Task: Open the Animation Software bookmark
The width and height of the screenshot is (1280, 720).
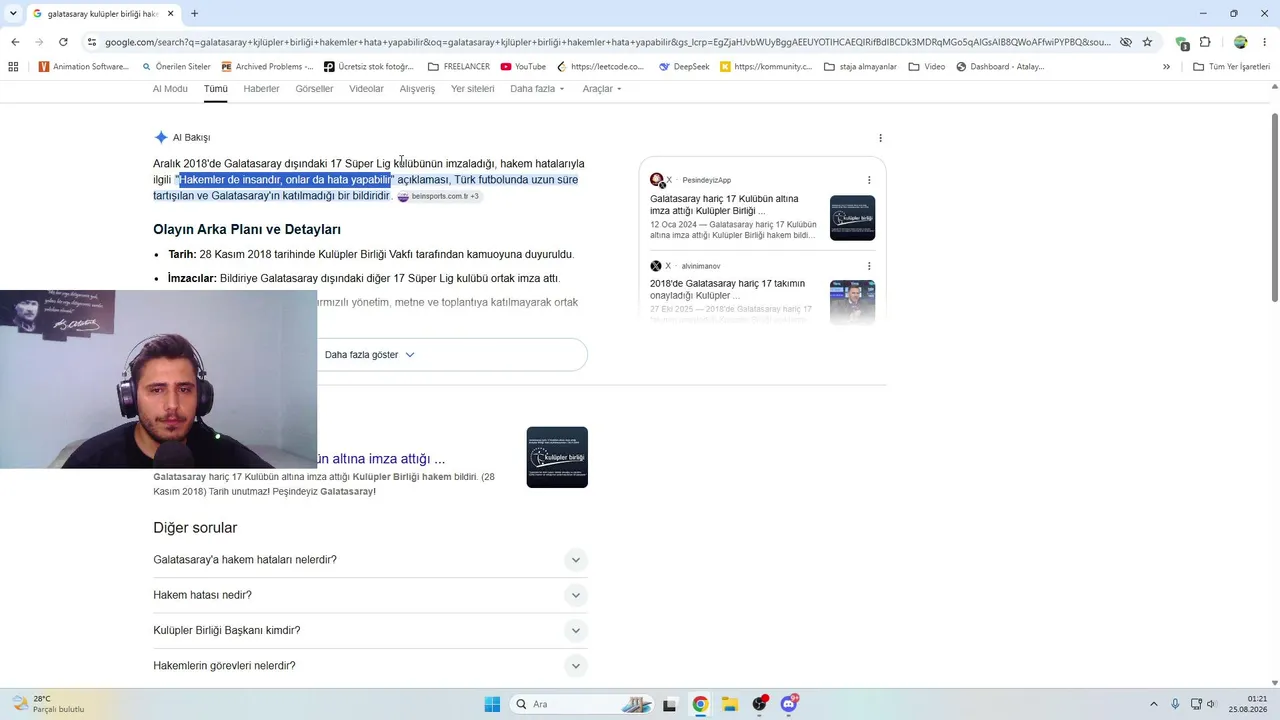Action: point(84,67)
